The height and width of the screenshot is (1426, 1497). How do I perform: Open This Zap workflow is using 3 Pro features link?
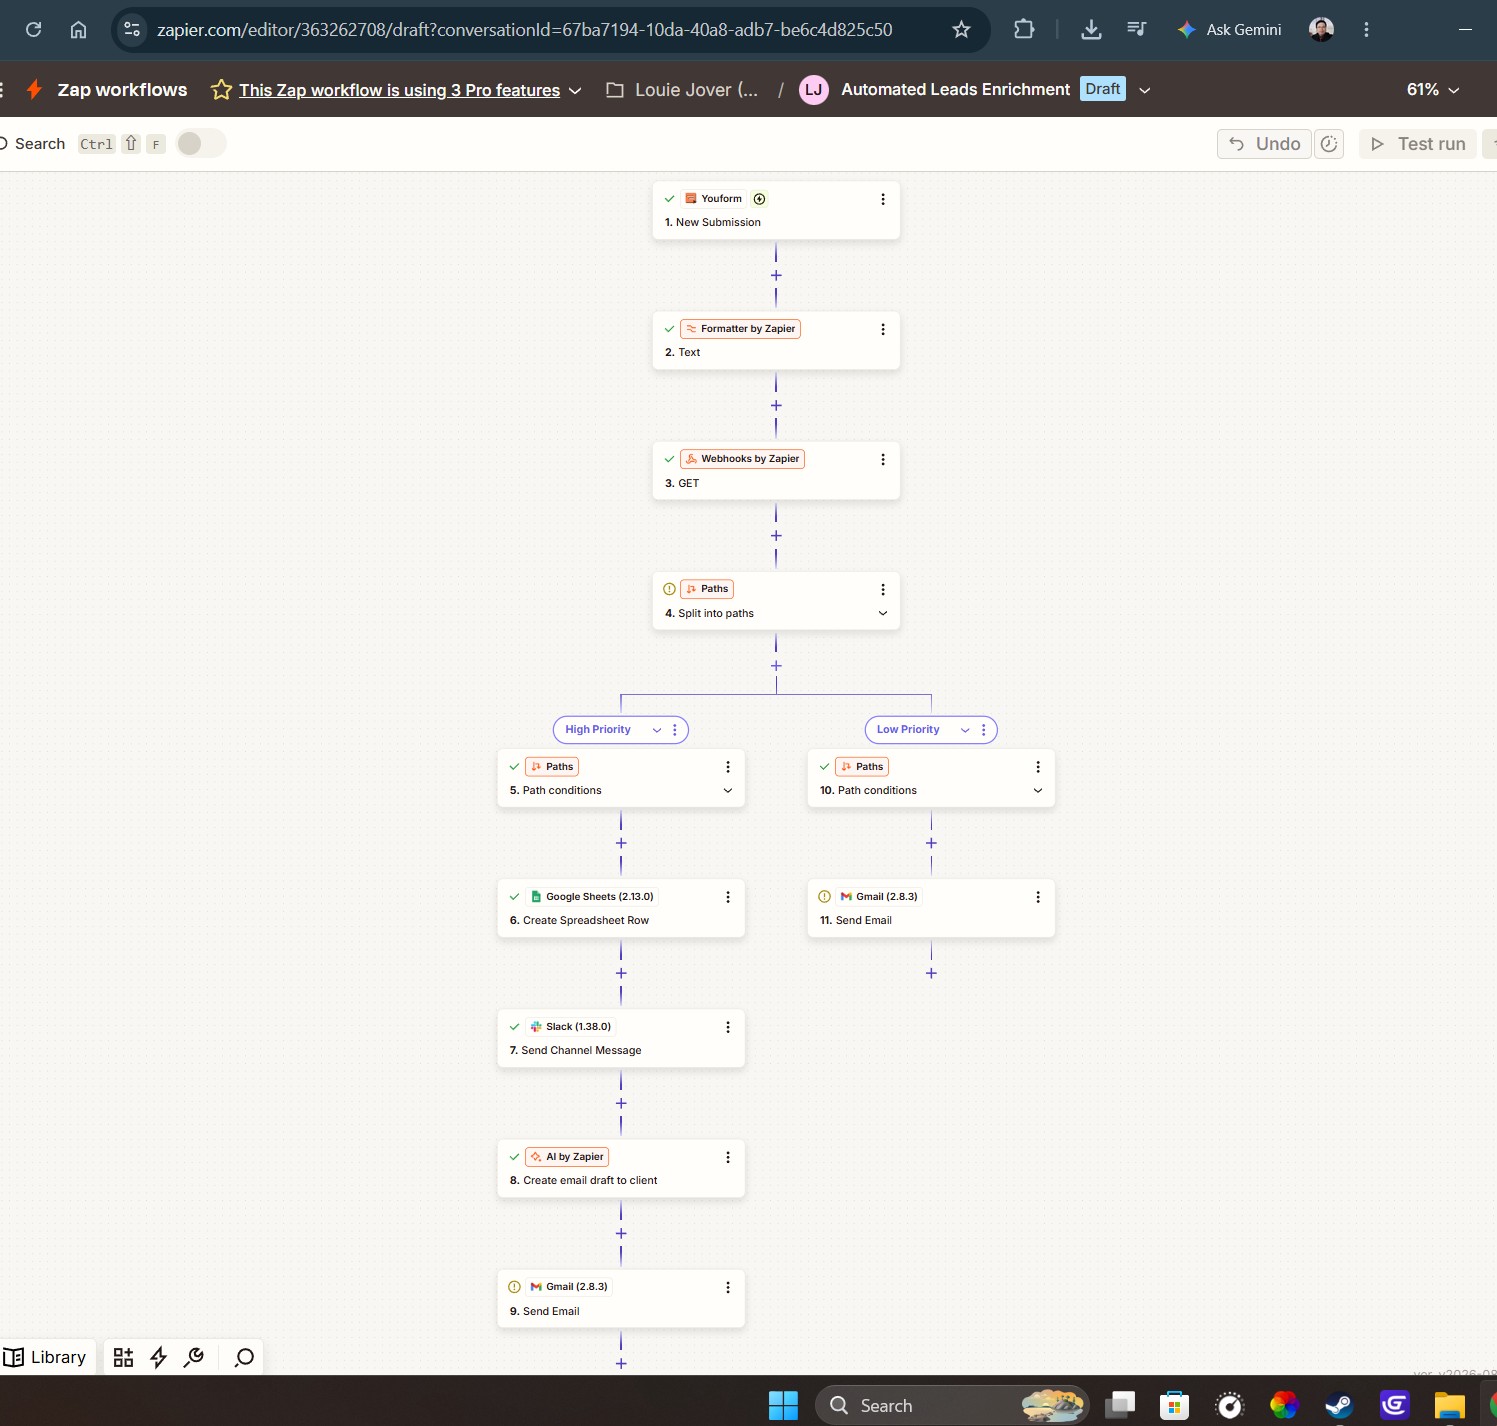pyautogui.click(x=399, y=90)
